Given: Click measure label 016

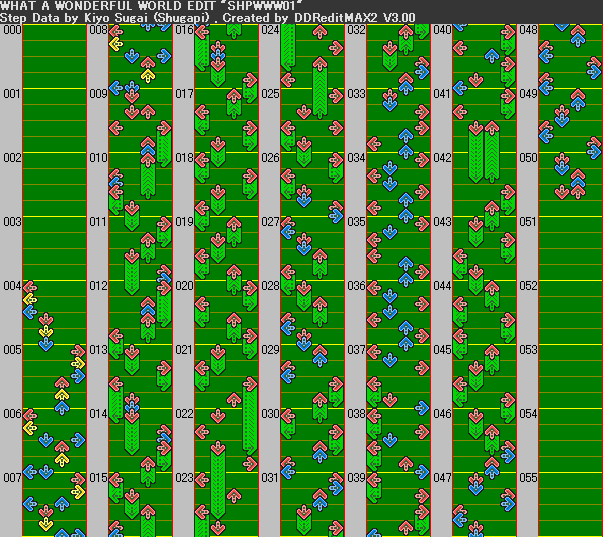Looking at the screenshot, I should click(184, 30).
